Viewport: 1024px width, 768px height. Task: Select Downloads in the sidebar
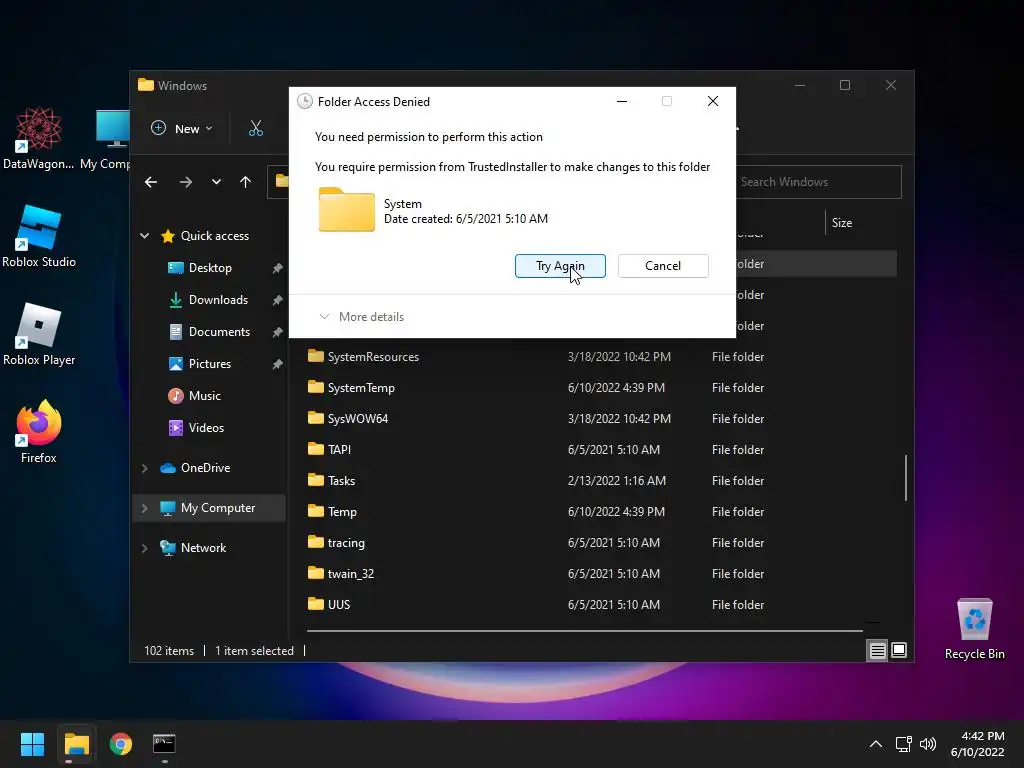[x=218, y=300]
